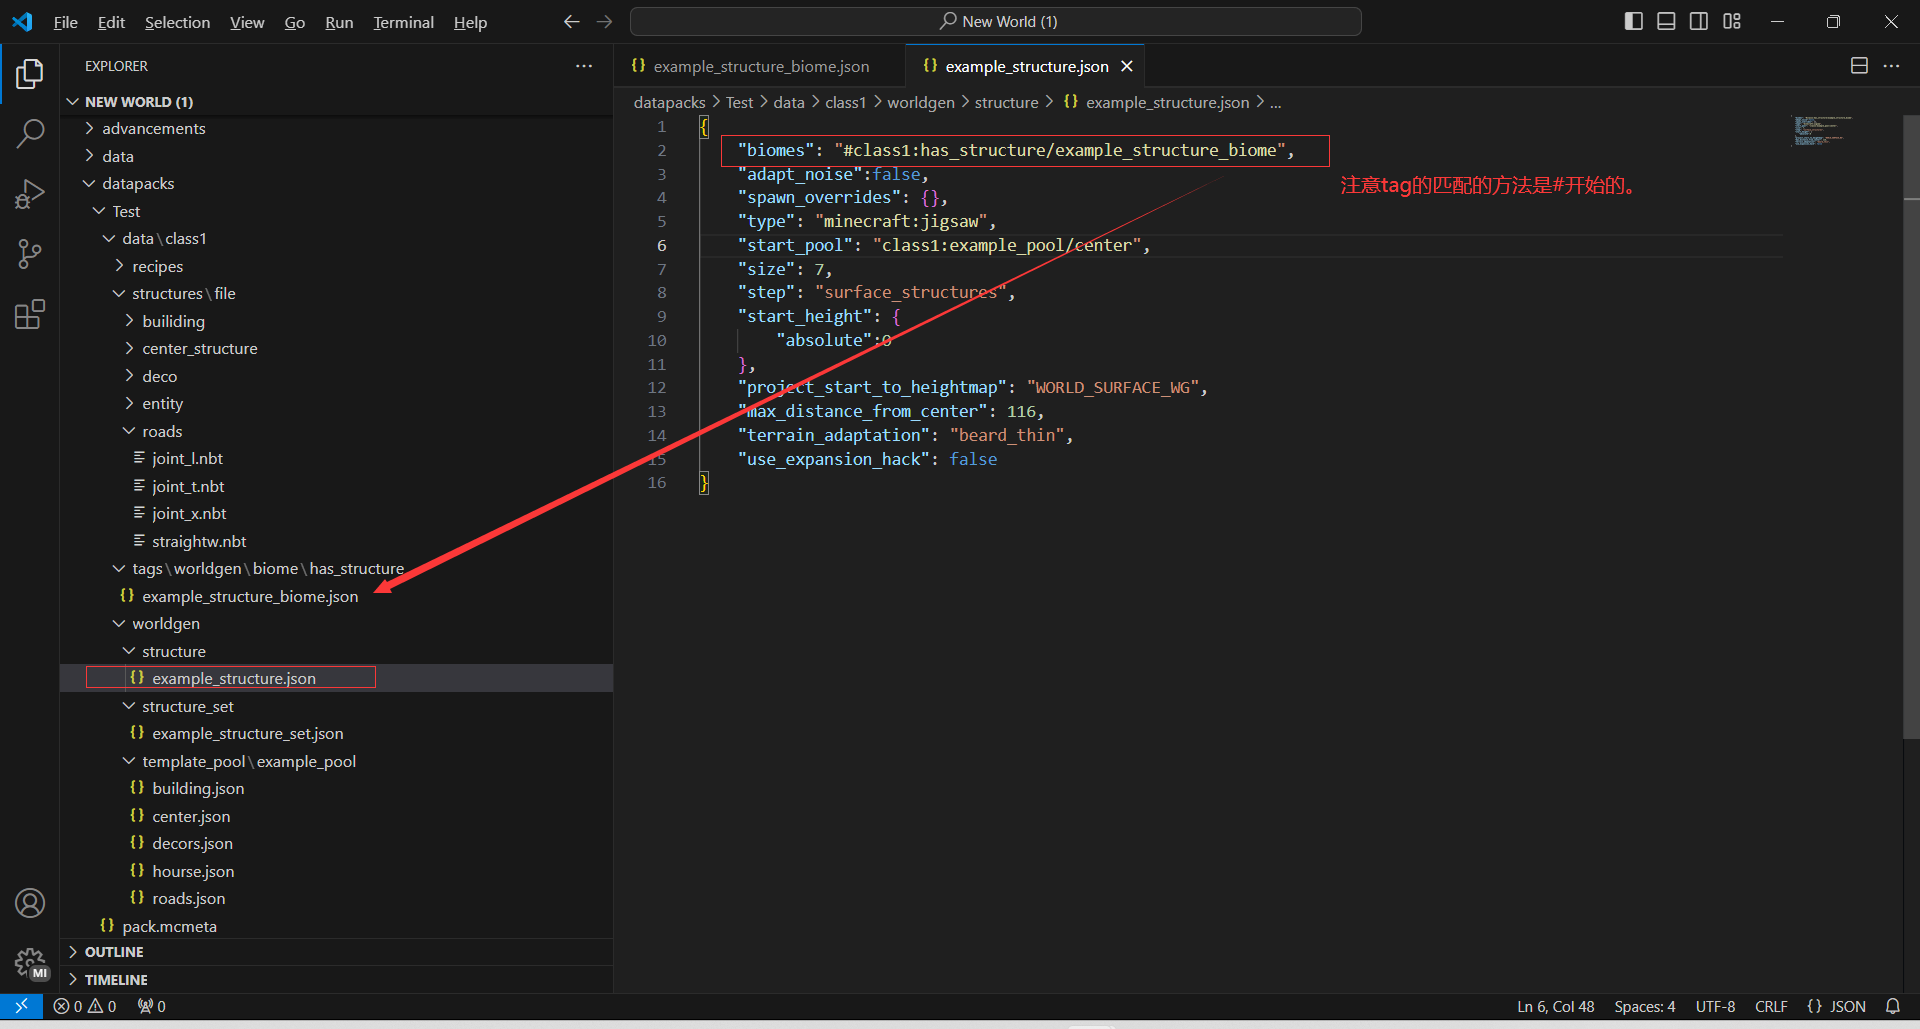The height and width of the screenshot is (1029, 1920).
Task: Open the View menu
Action: click(x=247, y=22)
